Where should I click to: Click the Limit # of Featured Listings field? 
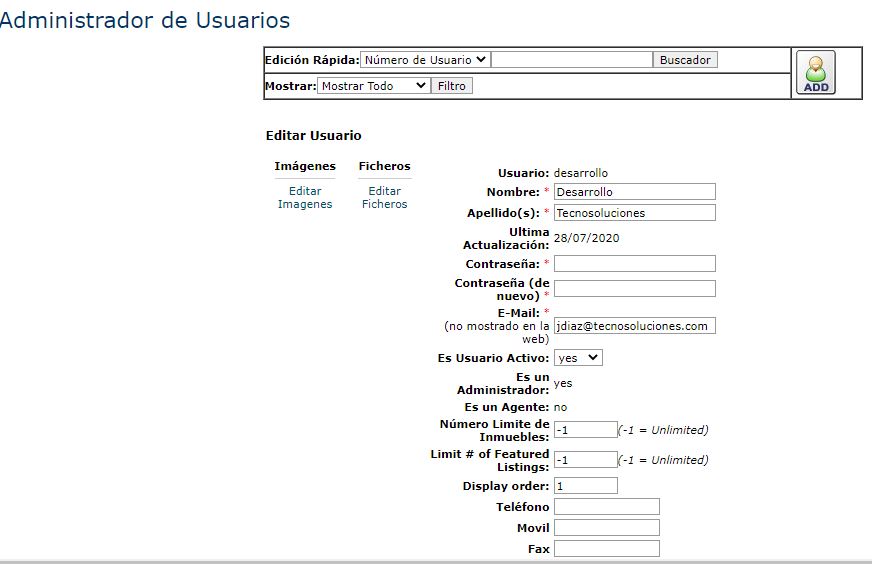pos(585,460)
